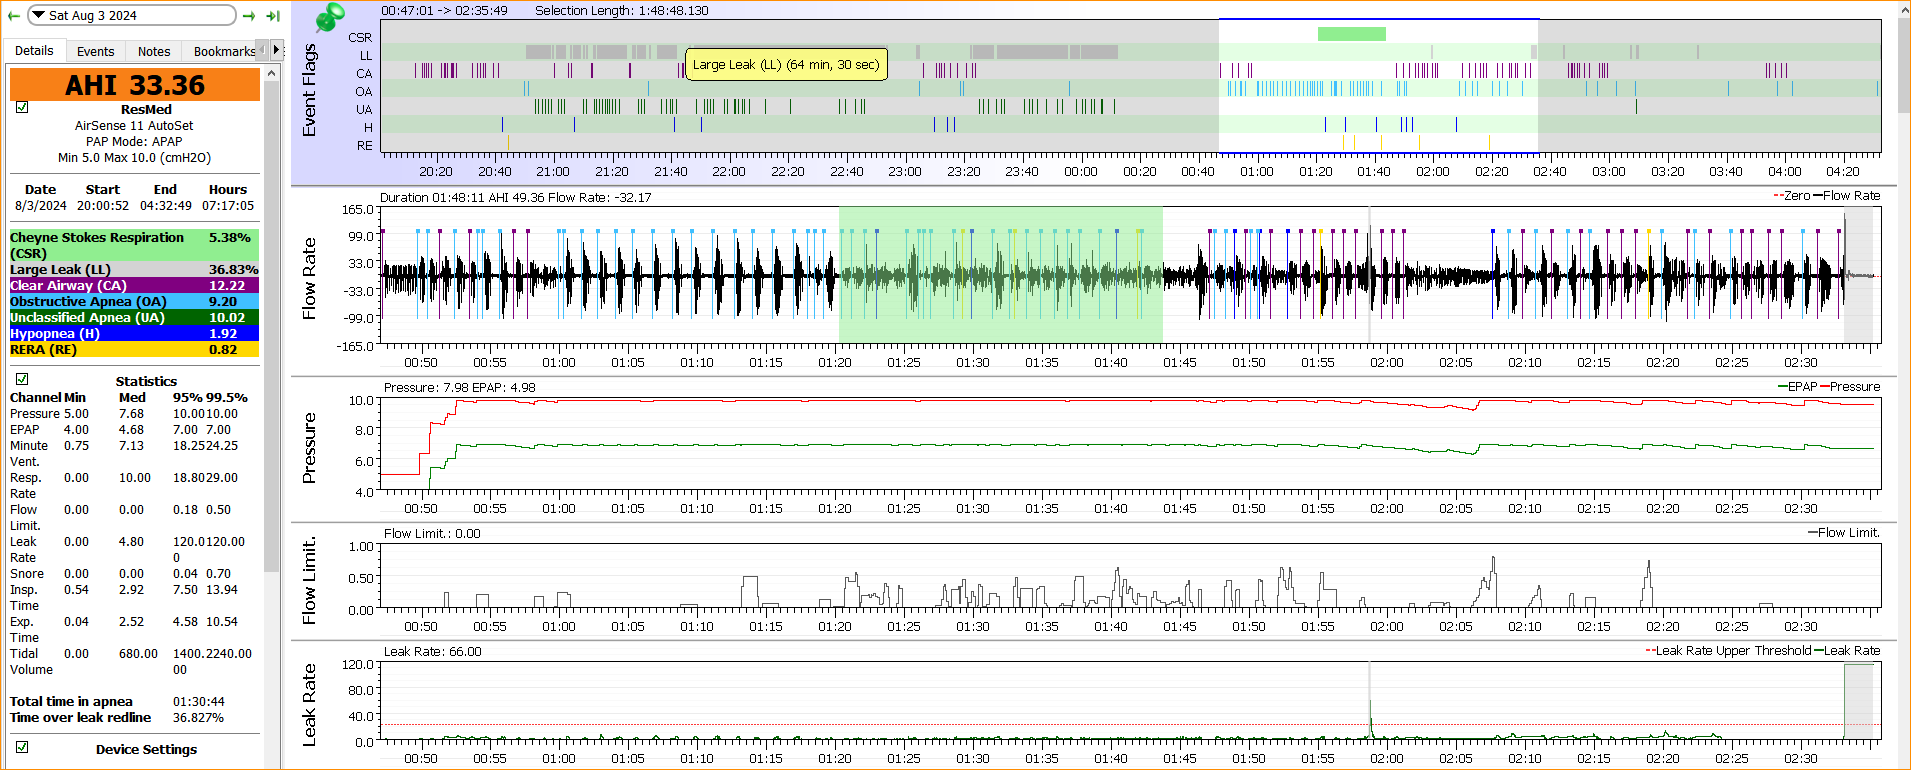Switch to the Events tab
This screenshot has width=1911, height=770.
tap(95, 51)
